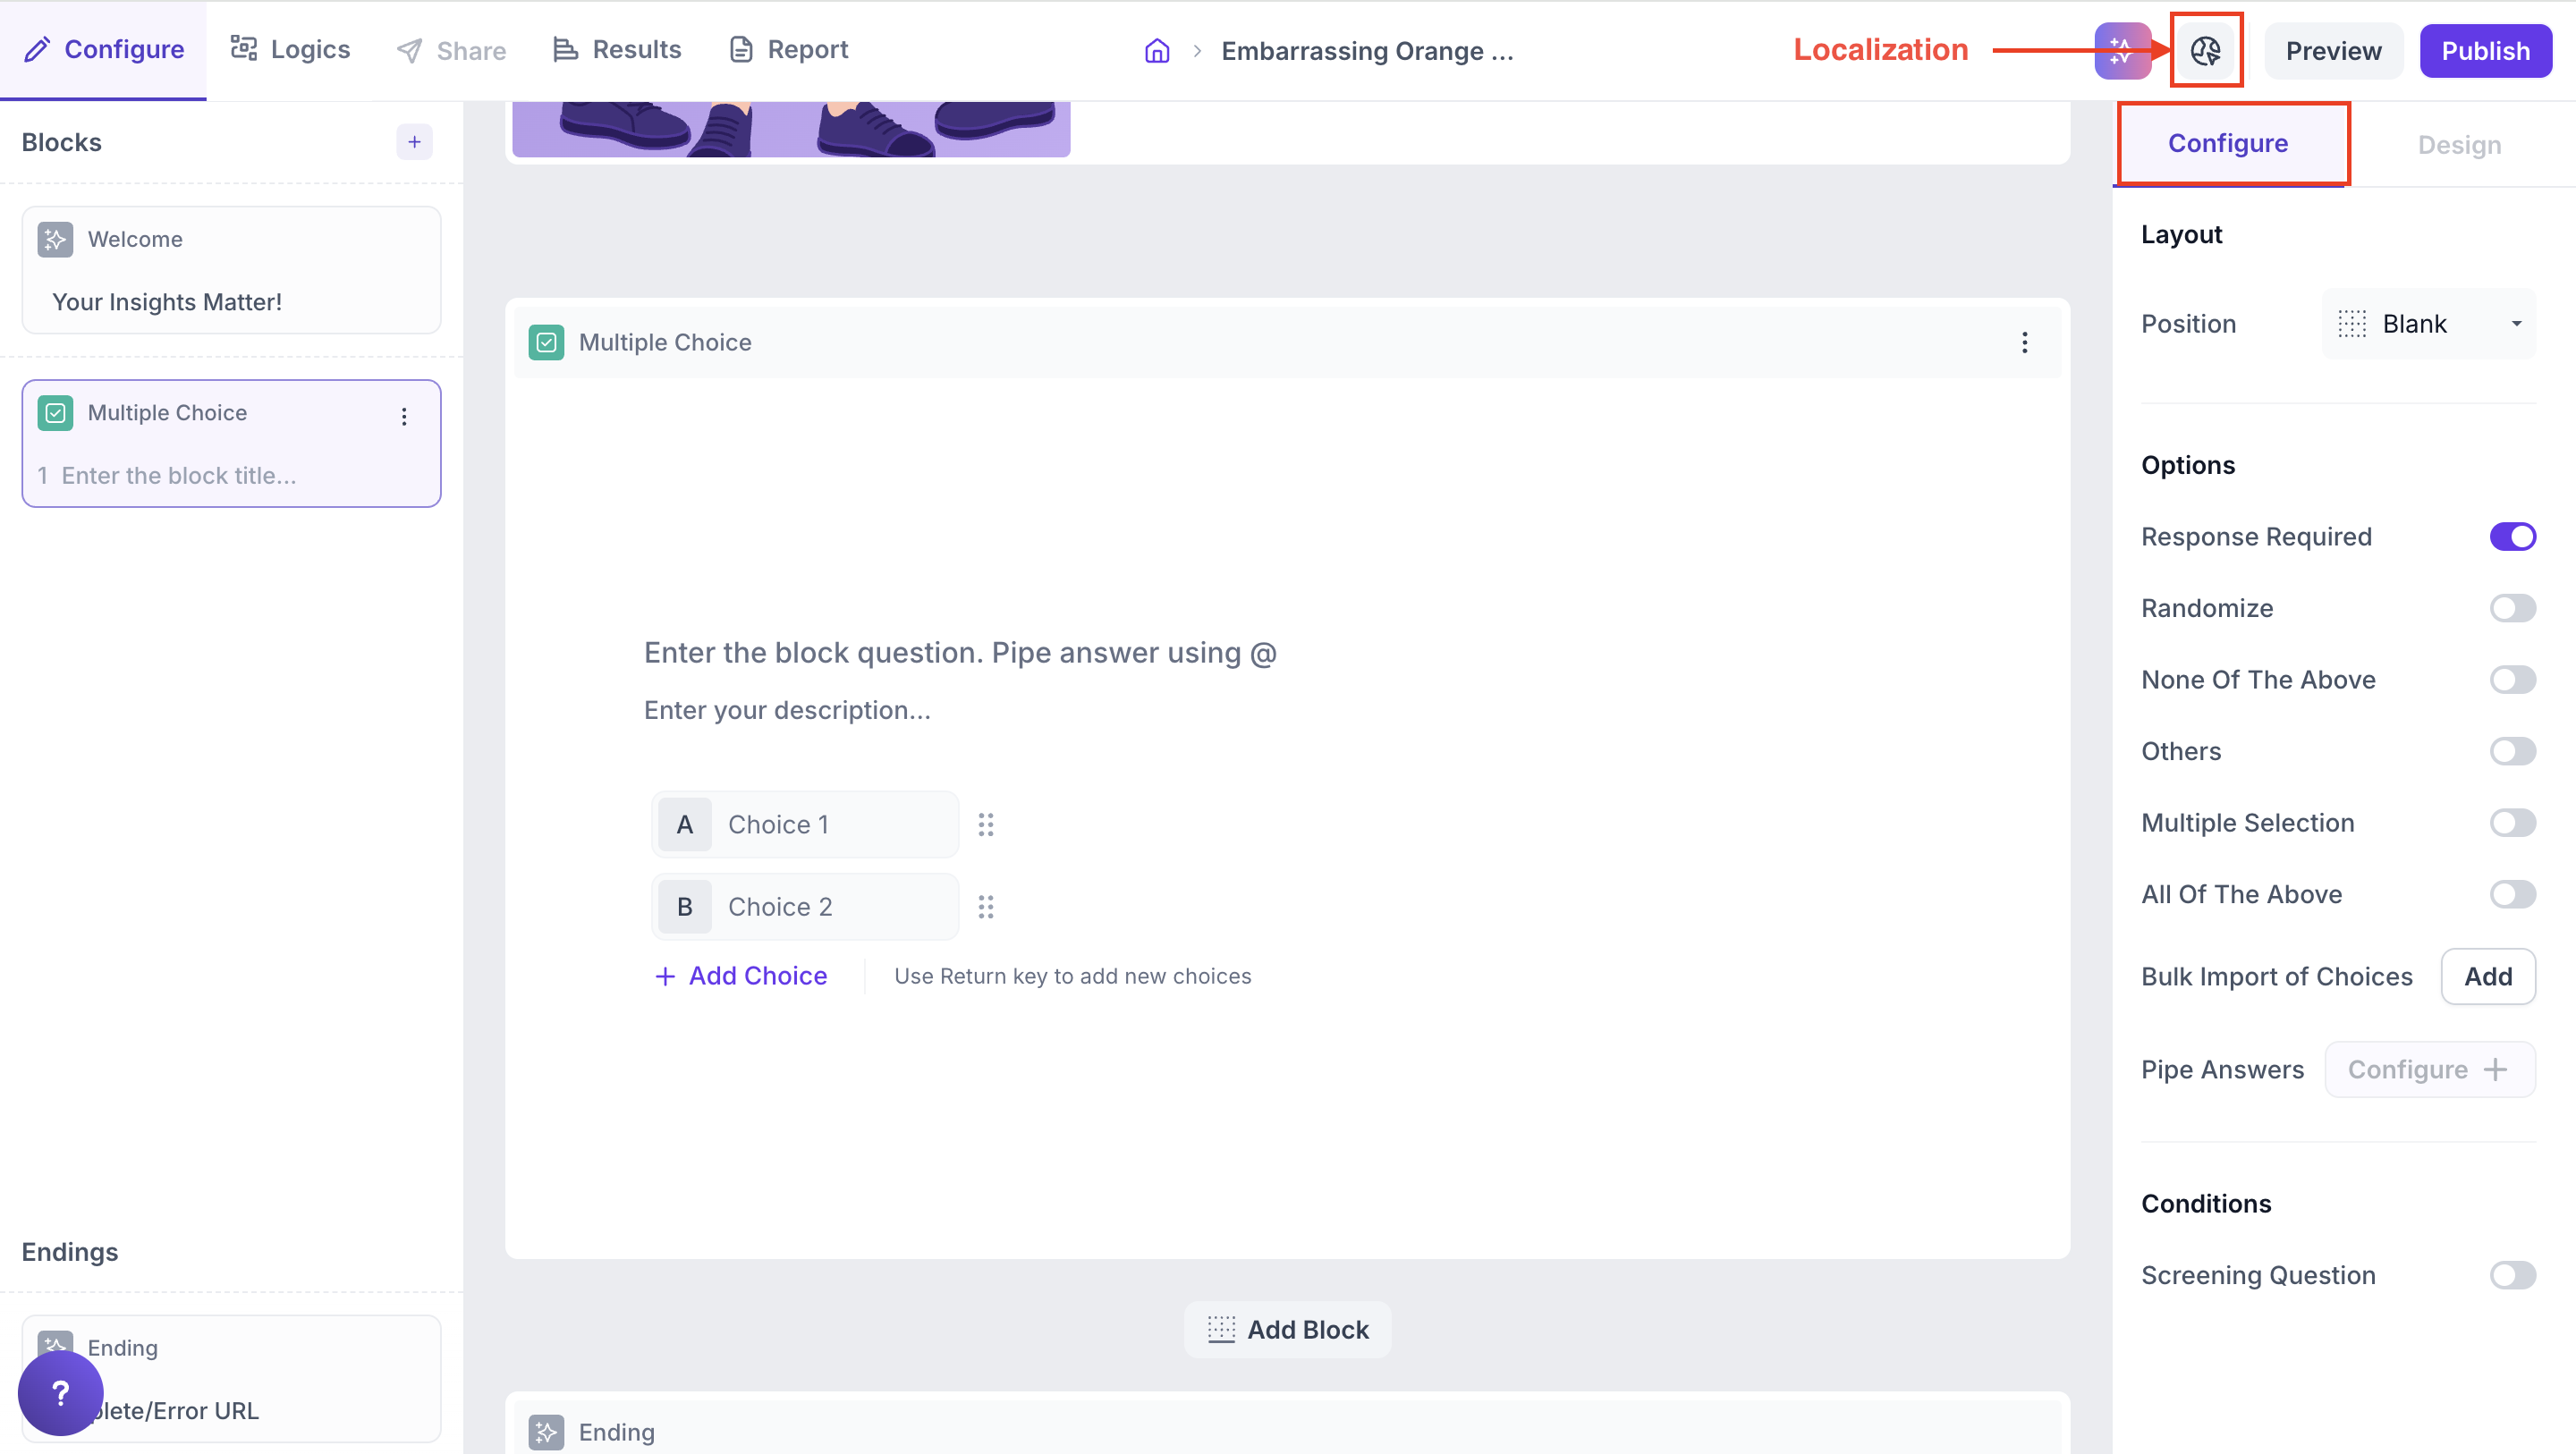Click drag handle beside Choice 2
This screenshot has height=1454, width=2576.
click(986, 907)
